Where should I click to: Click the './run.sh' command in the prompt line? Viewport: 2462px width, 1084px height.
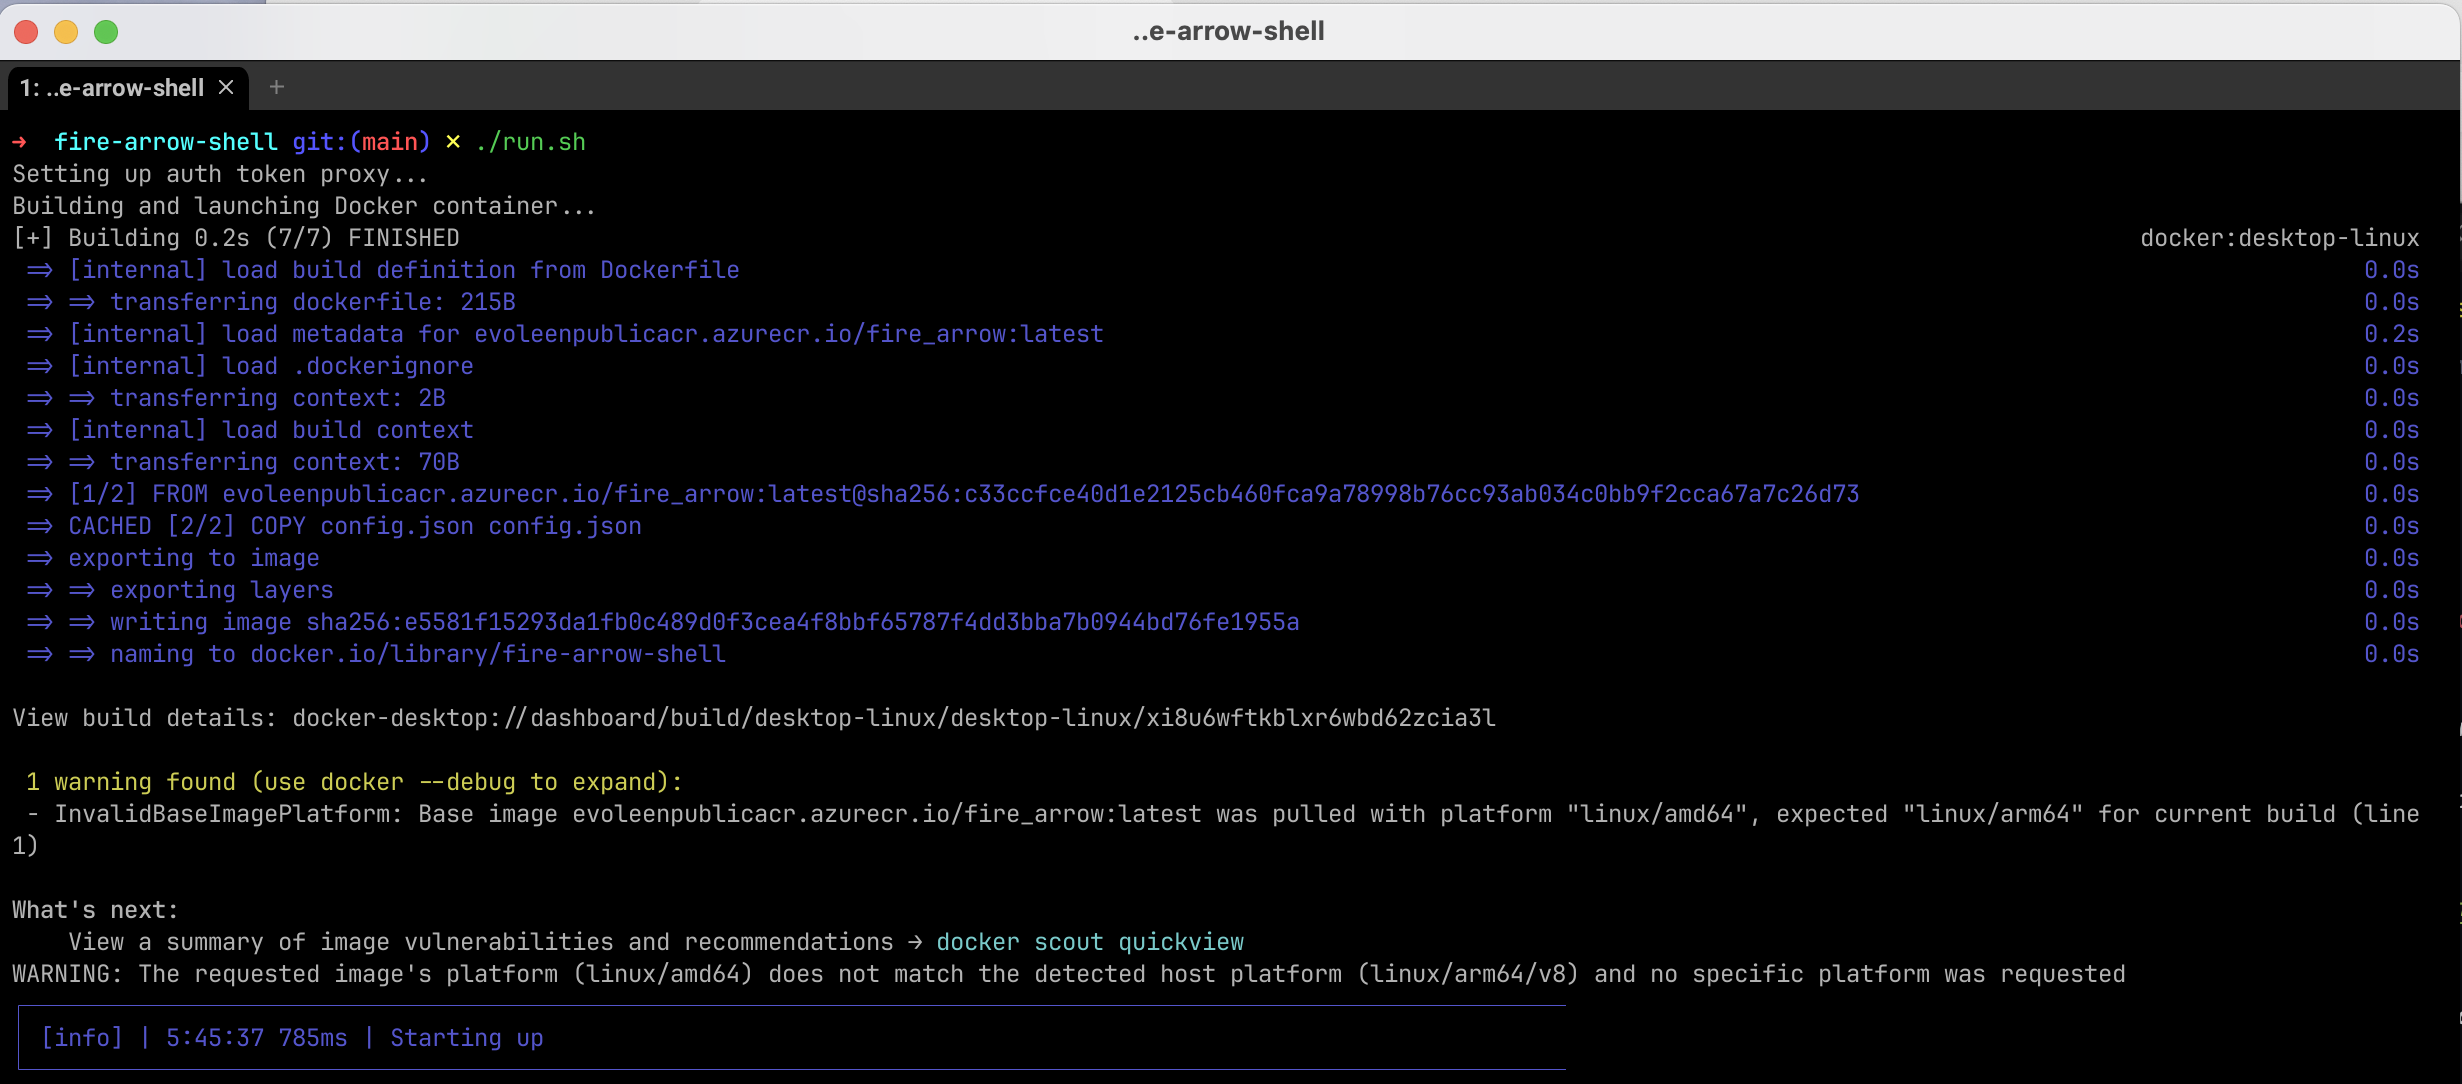(531, 141)
